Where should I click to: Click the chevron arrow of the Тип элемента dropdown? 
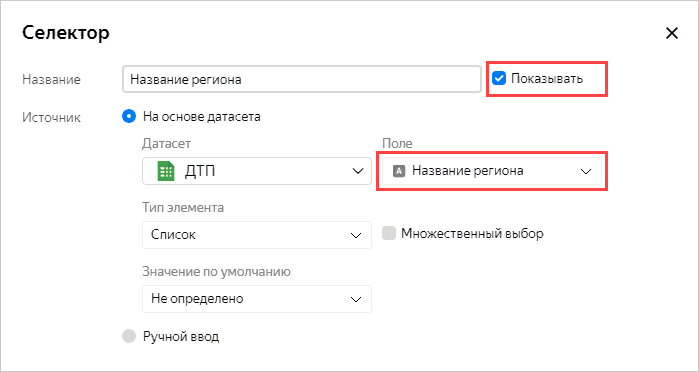(356, 235)
